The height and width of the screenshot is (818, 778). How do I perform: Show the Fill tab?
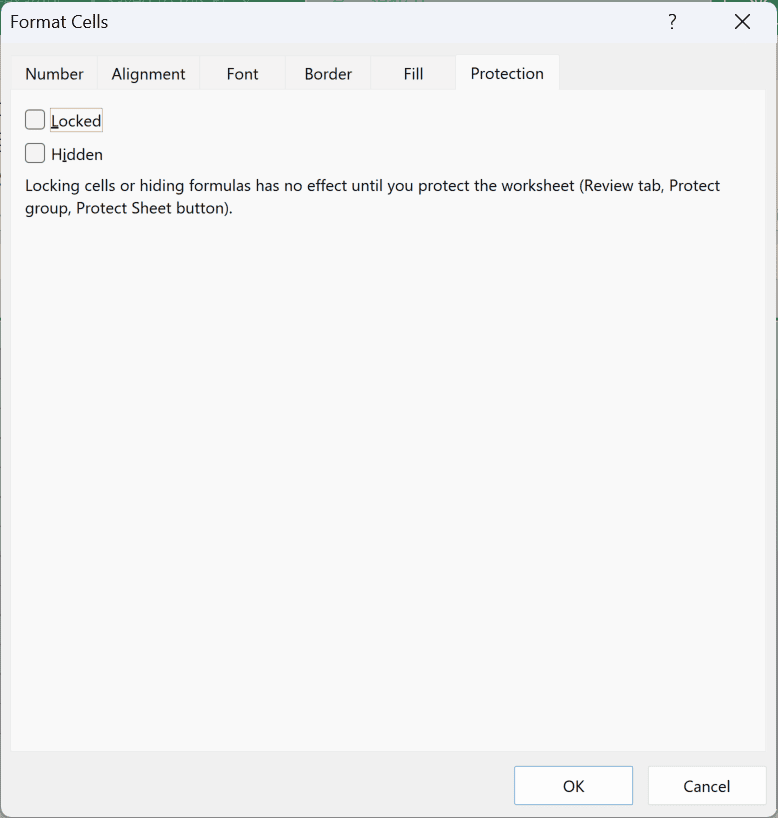click(413, 74)
